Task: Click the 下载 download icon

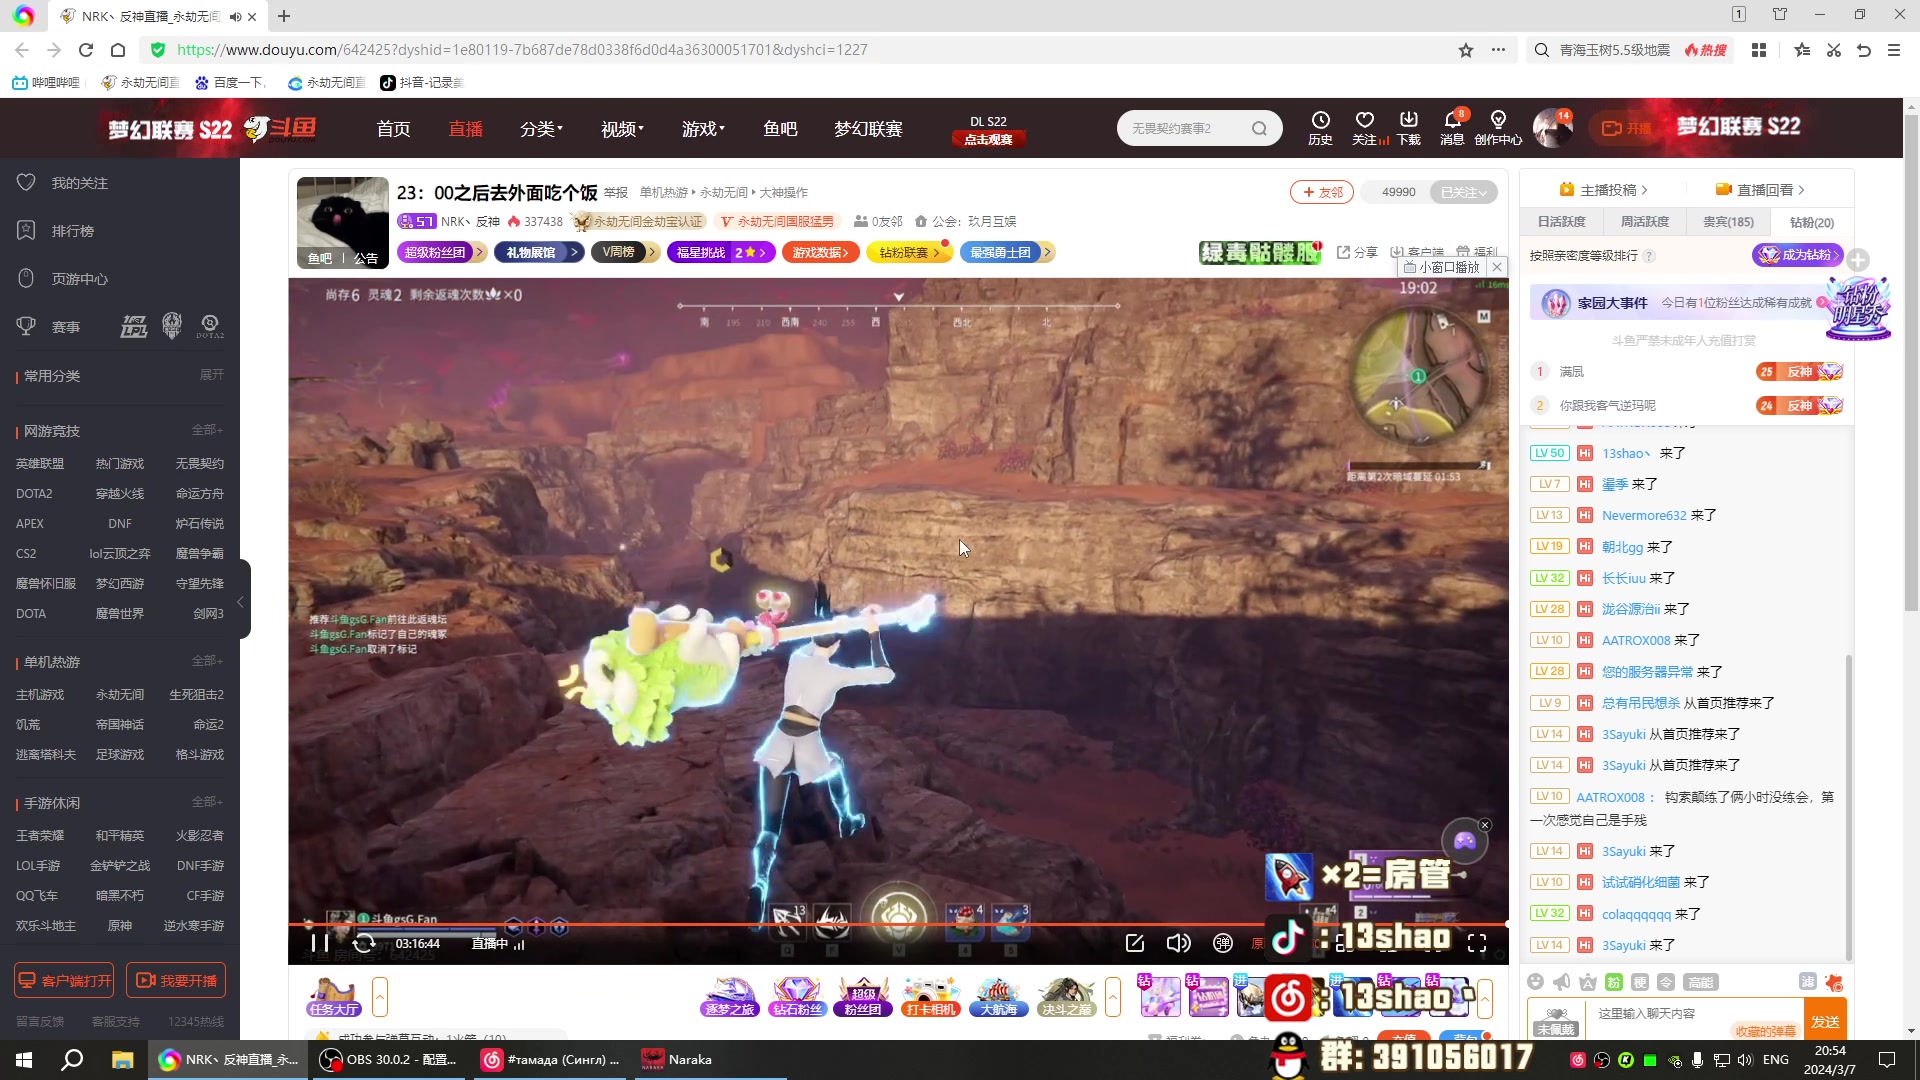Action: 1409,127
